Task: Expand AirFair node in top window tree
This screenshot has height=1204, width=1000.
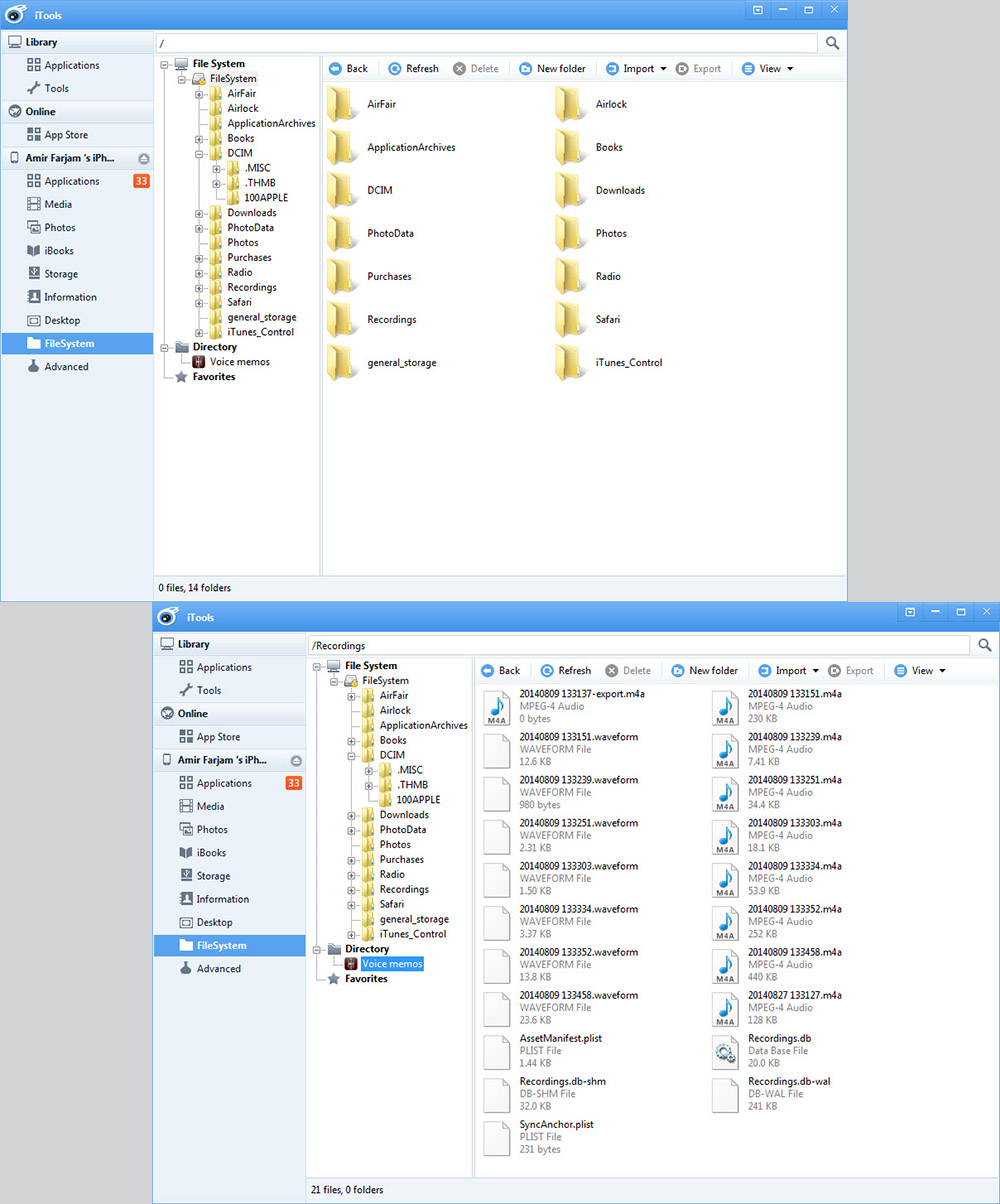Action: tap(200, 94)
